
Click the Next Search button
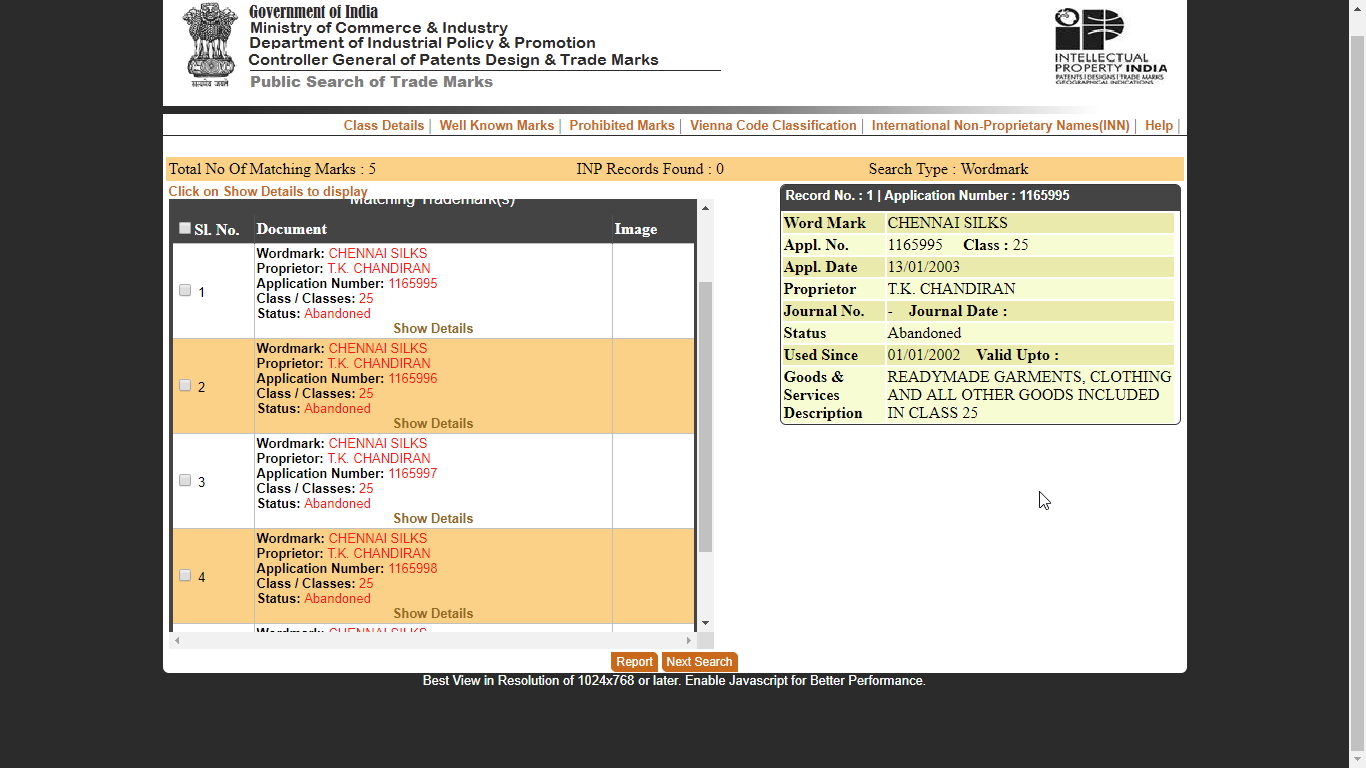[699, 662]
